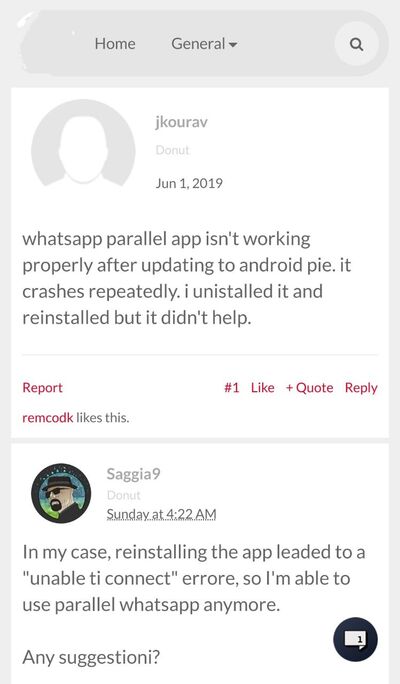Click the General dropdown arrow
This screenshot has width=400, height=684.
(x=233, y=44)
